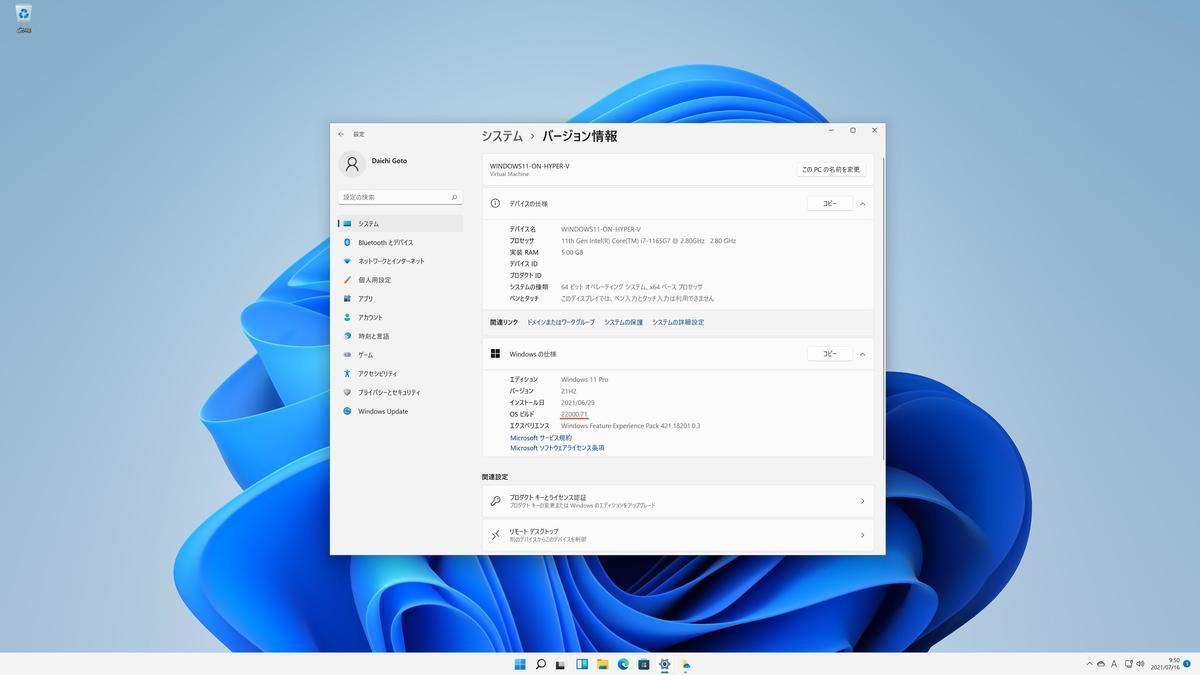
Task: Open Microsoft Store from the taskbar
Action: pyautogui.click(x=644, y=664)
